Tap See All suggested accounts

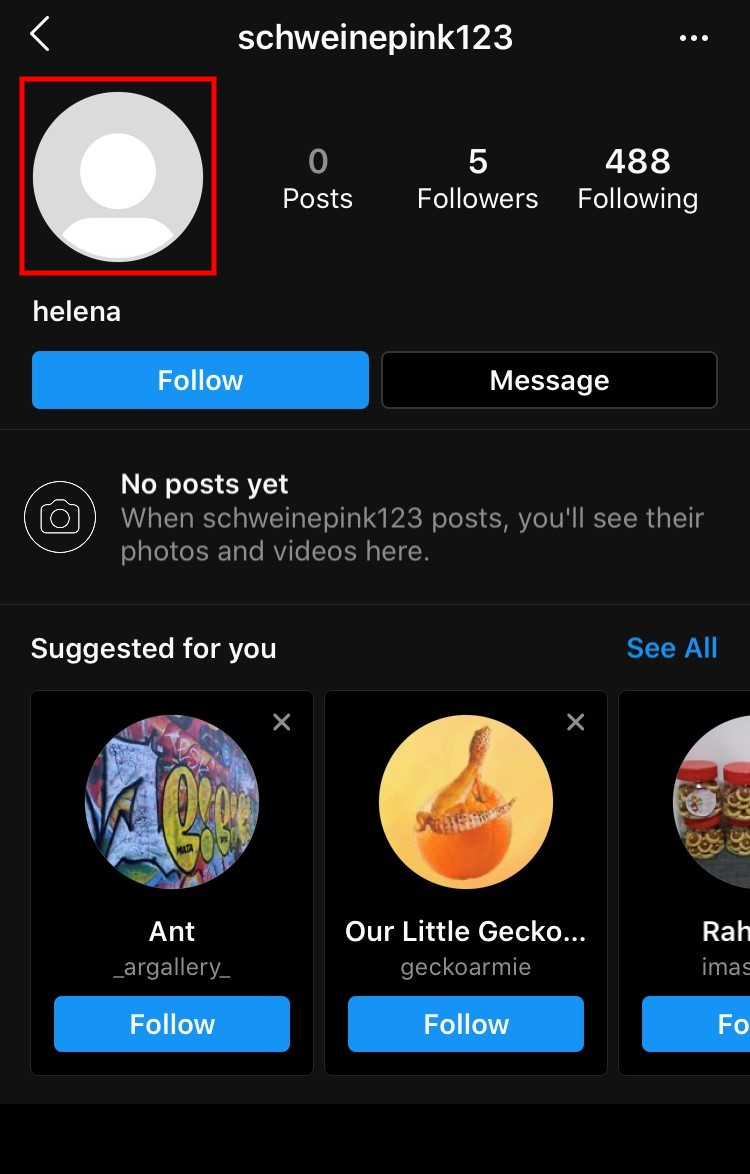672,648
